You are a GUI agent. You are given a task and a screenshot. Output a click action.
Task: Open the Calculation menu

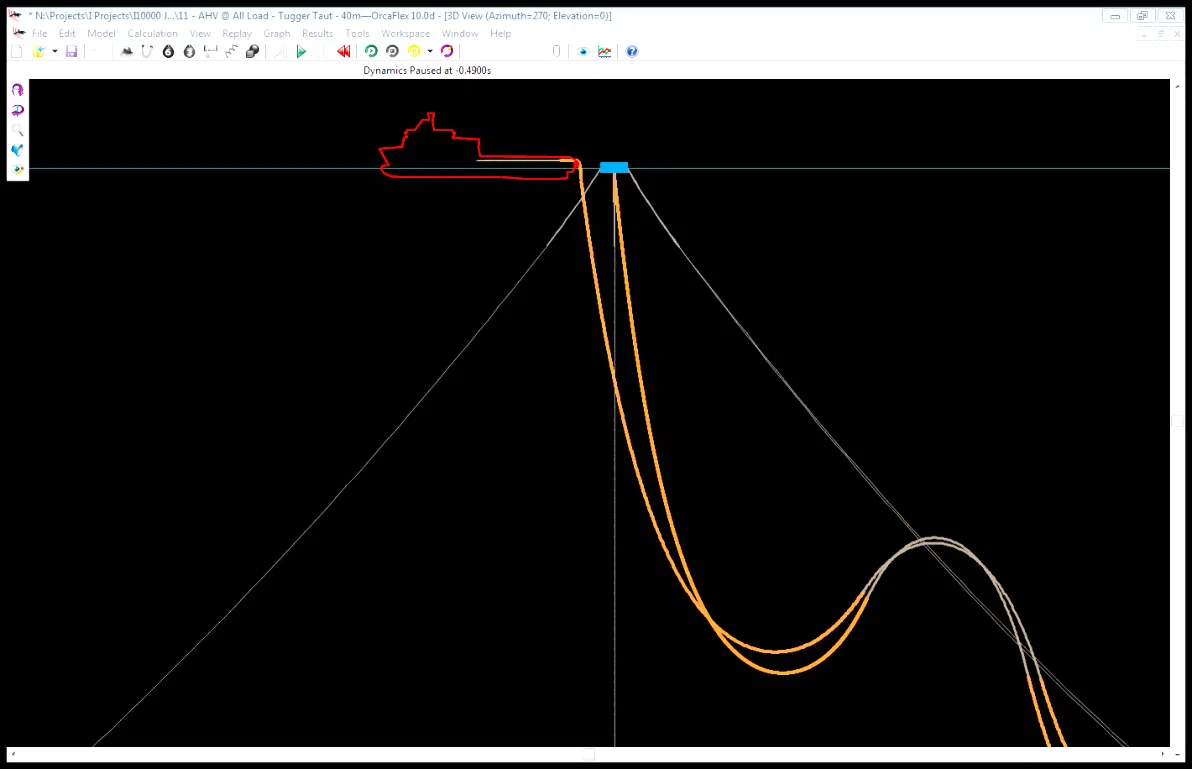pyautogui.click(x=152, y=33)
